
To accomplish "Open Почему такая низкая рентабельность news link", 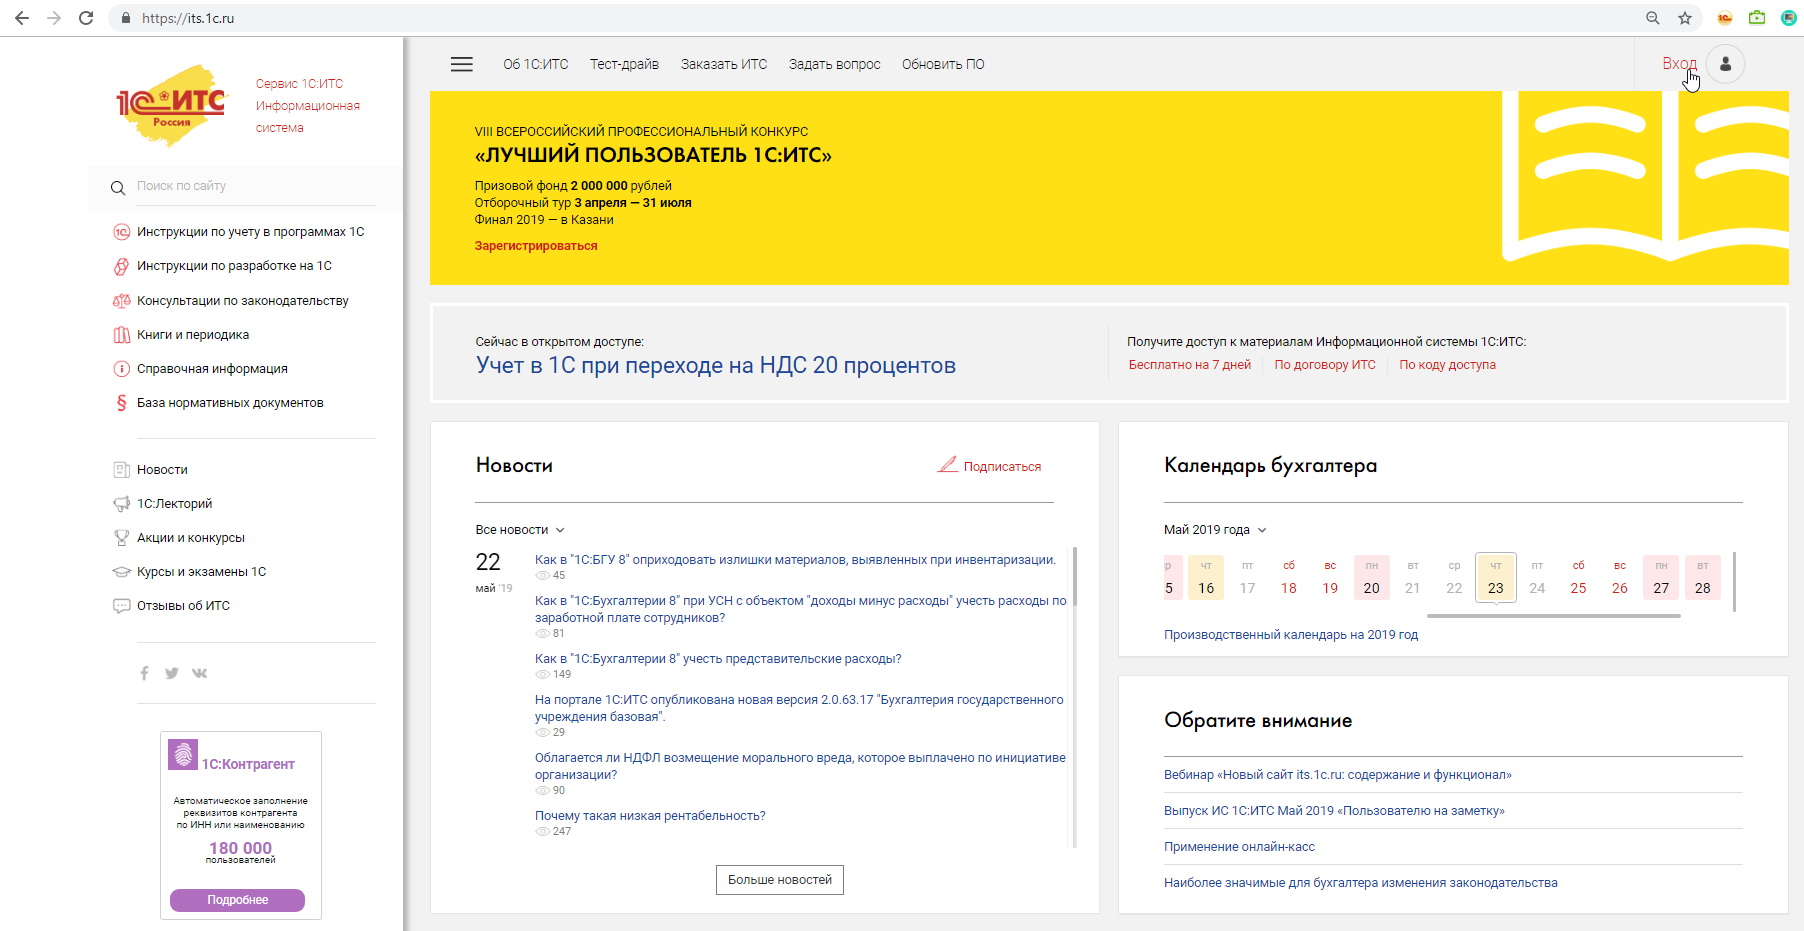I will pyautogui.click(x=650, y=816).
